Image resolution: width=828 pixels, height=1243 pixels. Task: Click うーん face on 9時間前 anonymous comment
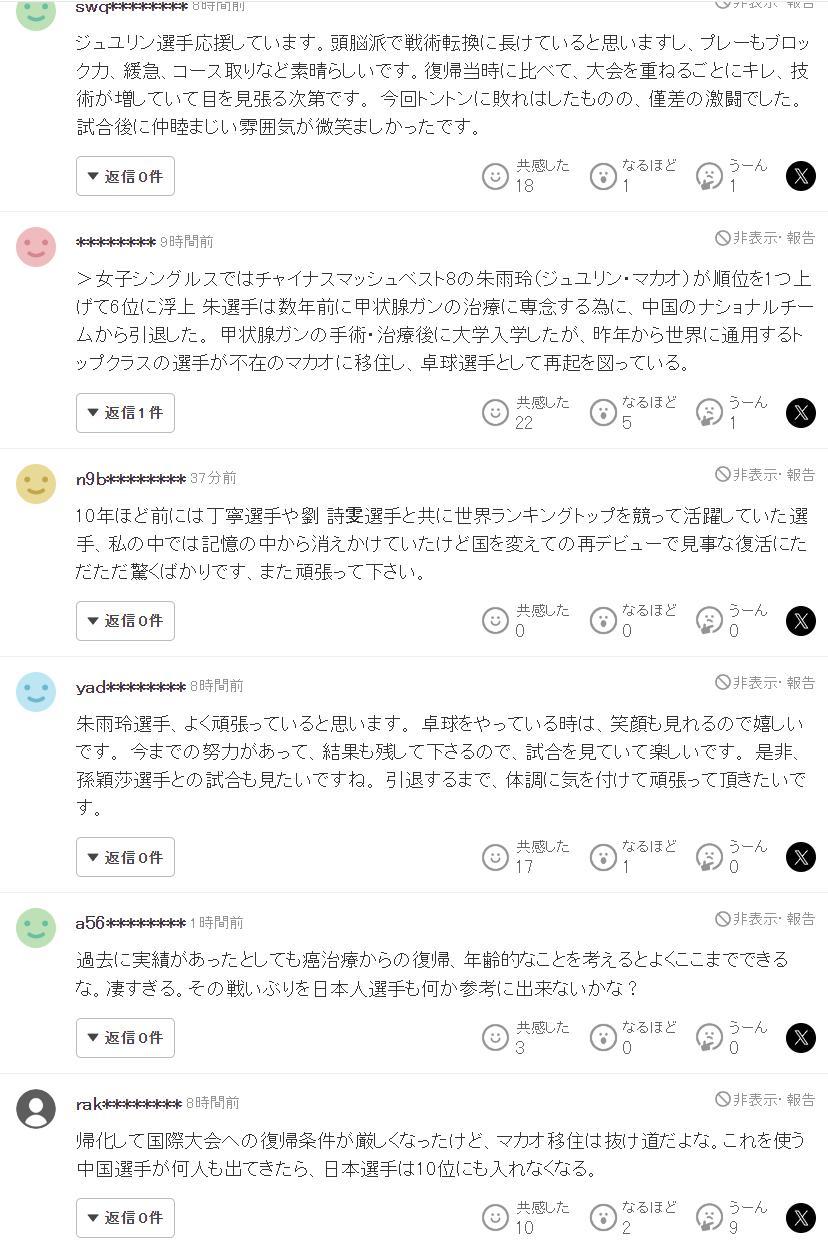click(709, 413)
